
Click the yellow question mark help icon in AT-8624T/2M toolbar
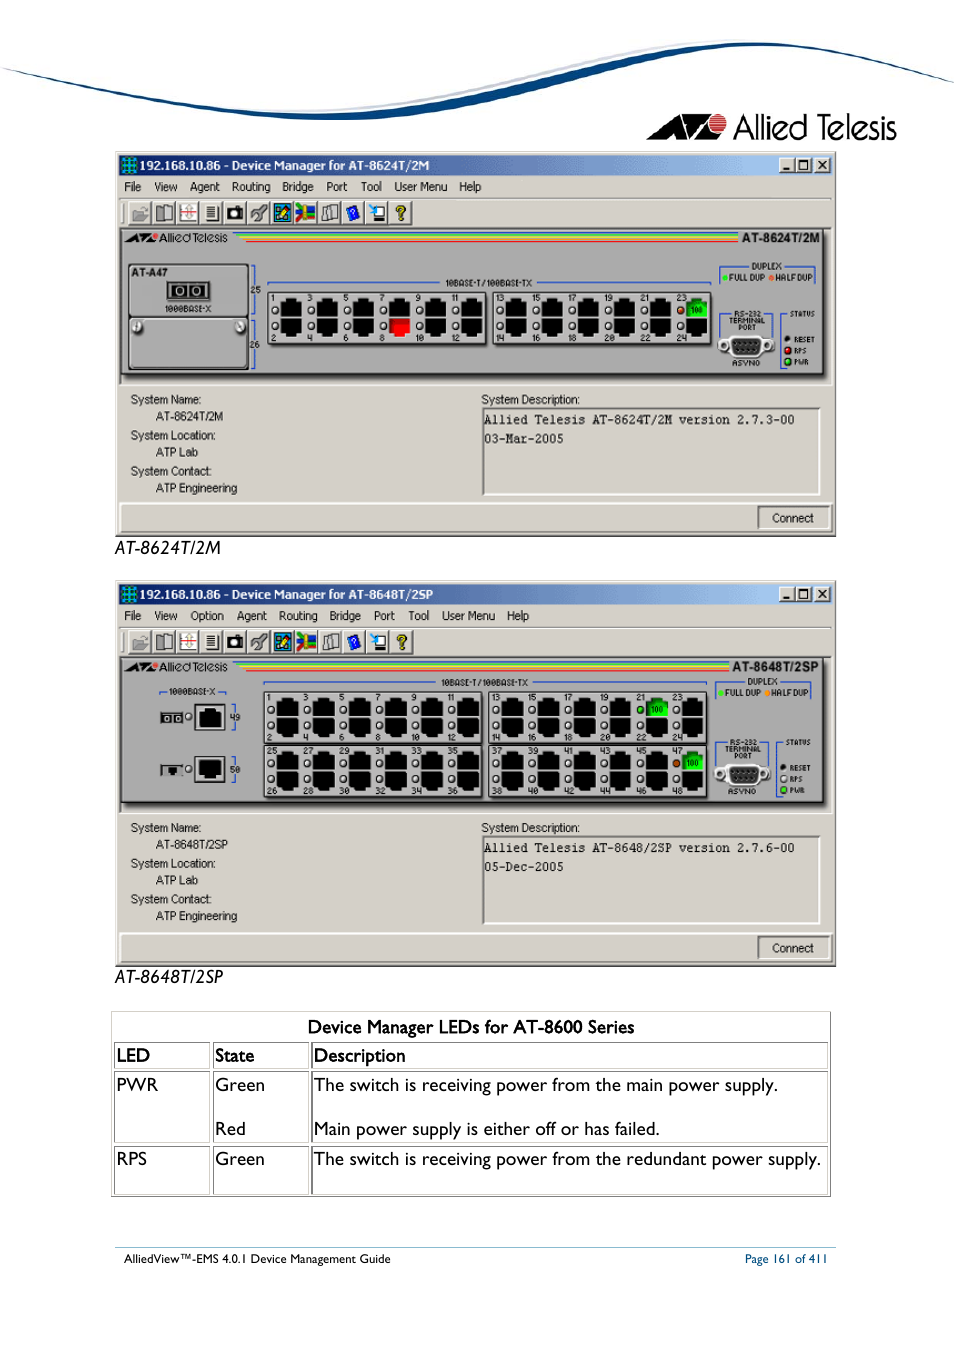(400, 213)
